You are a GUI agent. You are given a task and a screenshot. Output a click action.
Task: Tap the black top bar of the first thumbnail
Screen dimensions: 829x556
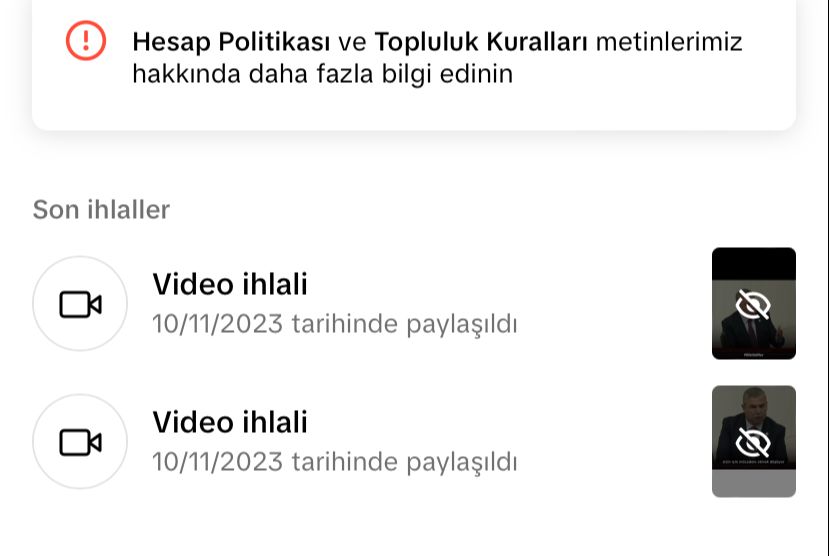[754, 263]
